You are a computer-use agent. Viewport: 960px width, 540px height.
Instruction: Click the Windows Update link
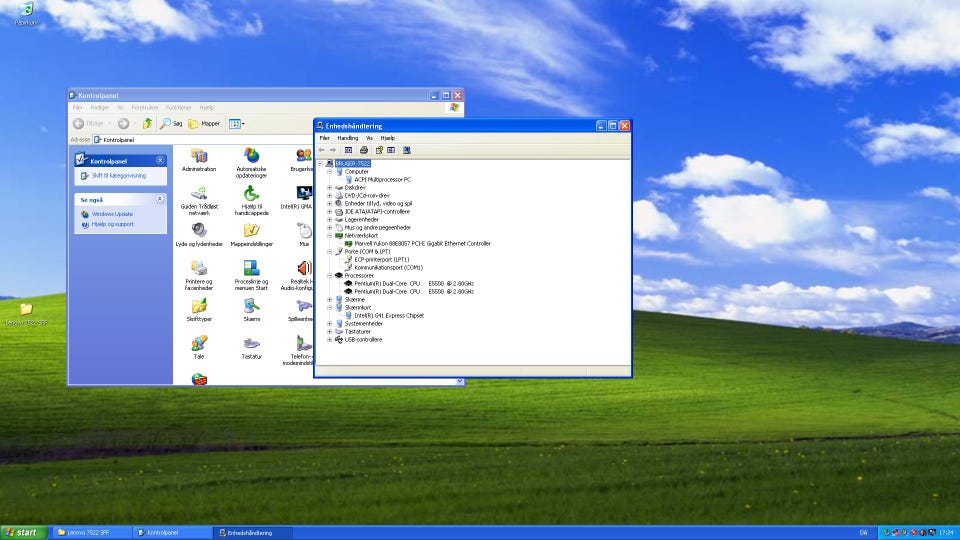tap(112, 214)
